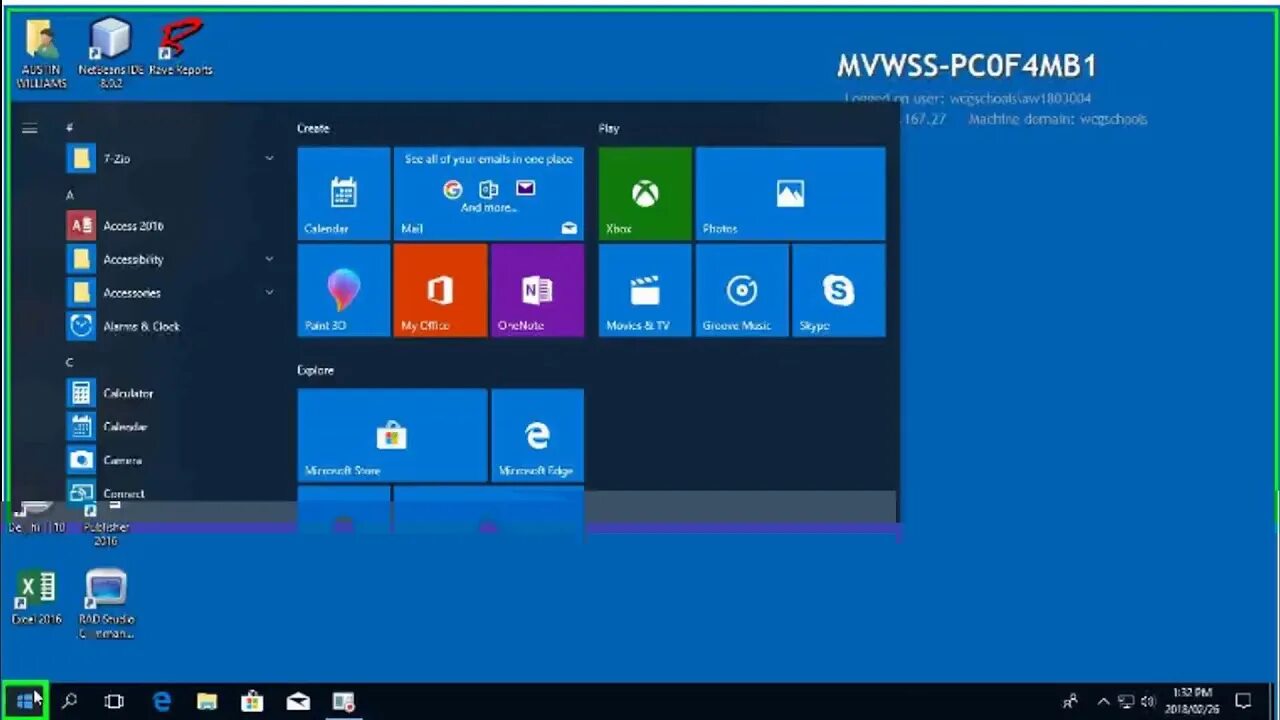This screenshot has width=1280, height=720.
Task: Click the Play group heading
Action: (x=609, y=128)
